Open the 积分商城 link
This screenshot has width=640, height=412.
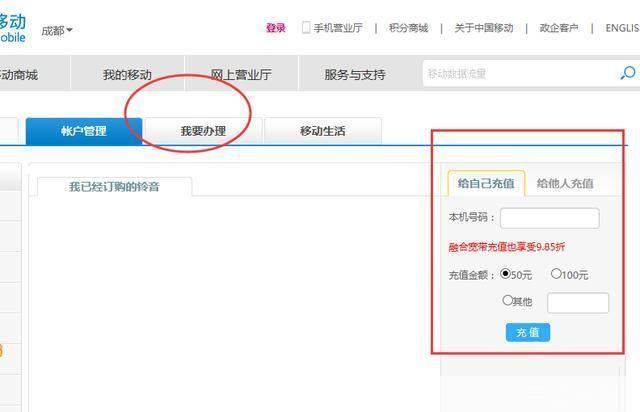408,28
